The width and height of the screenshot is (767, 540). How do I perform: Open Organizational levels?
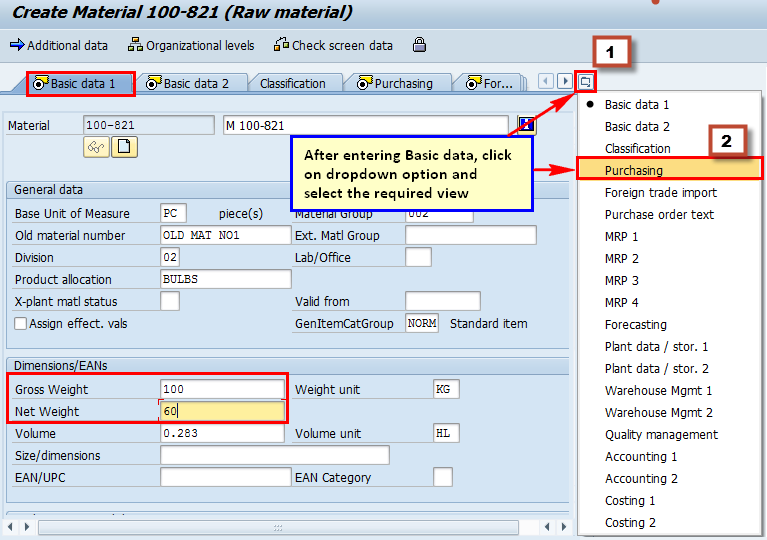(191, 45)
